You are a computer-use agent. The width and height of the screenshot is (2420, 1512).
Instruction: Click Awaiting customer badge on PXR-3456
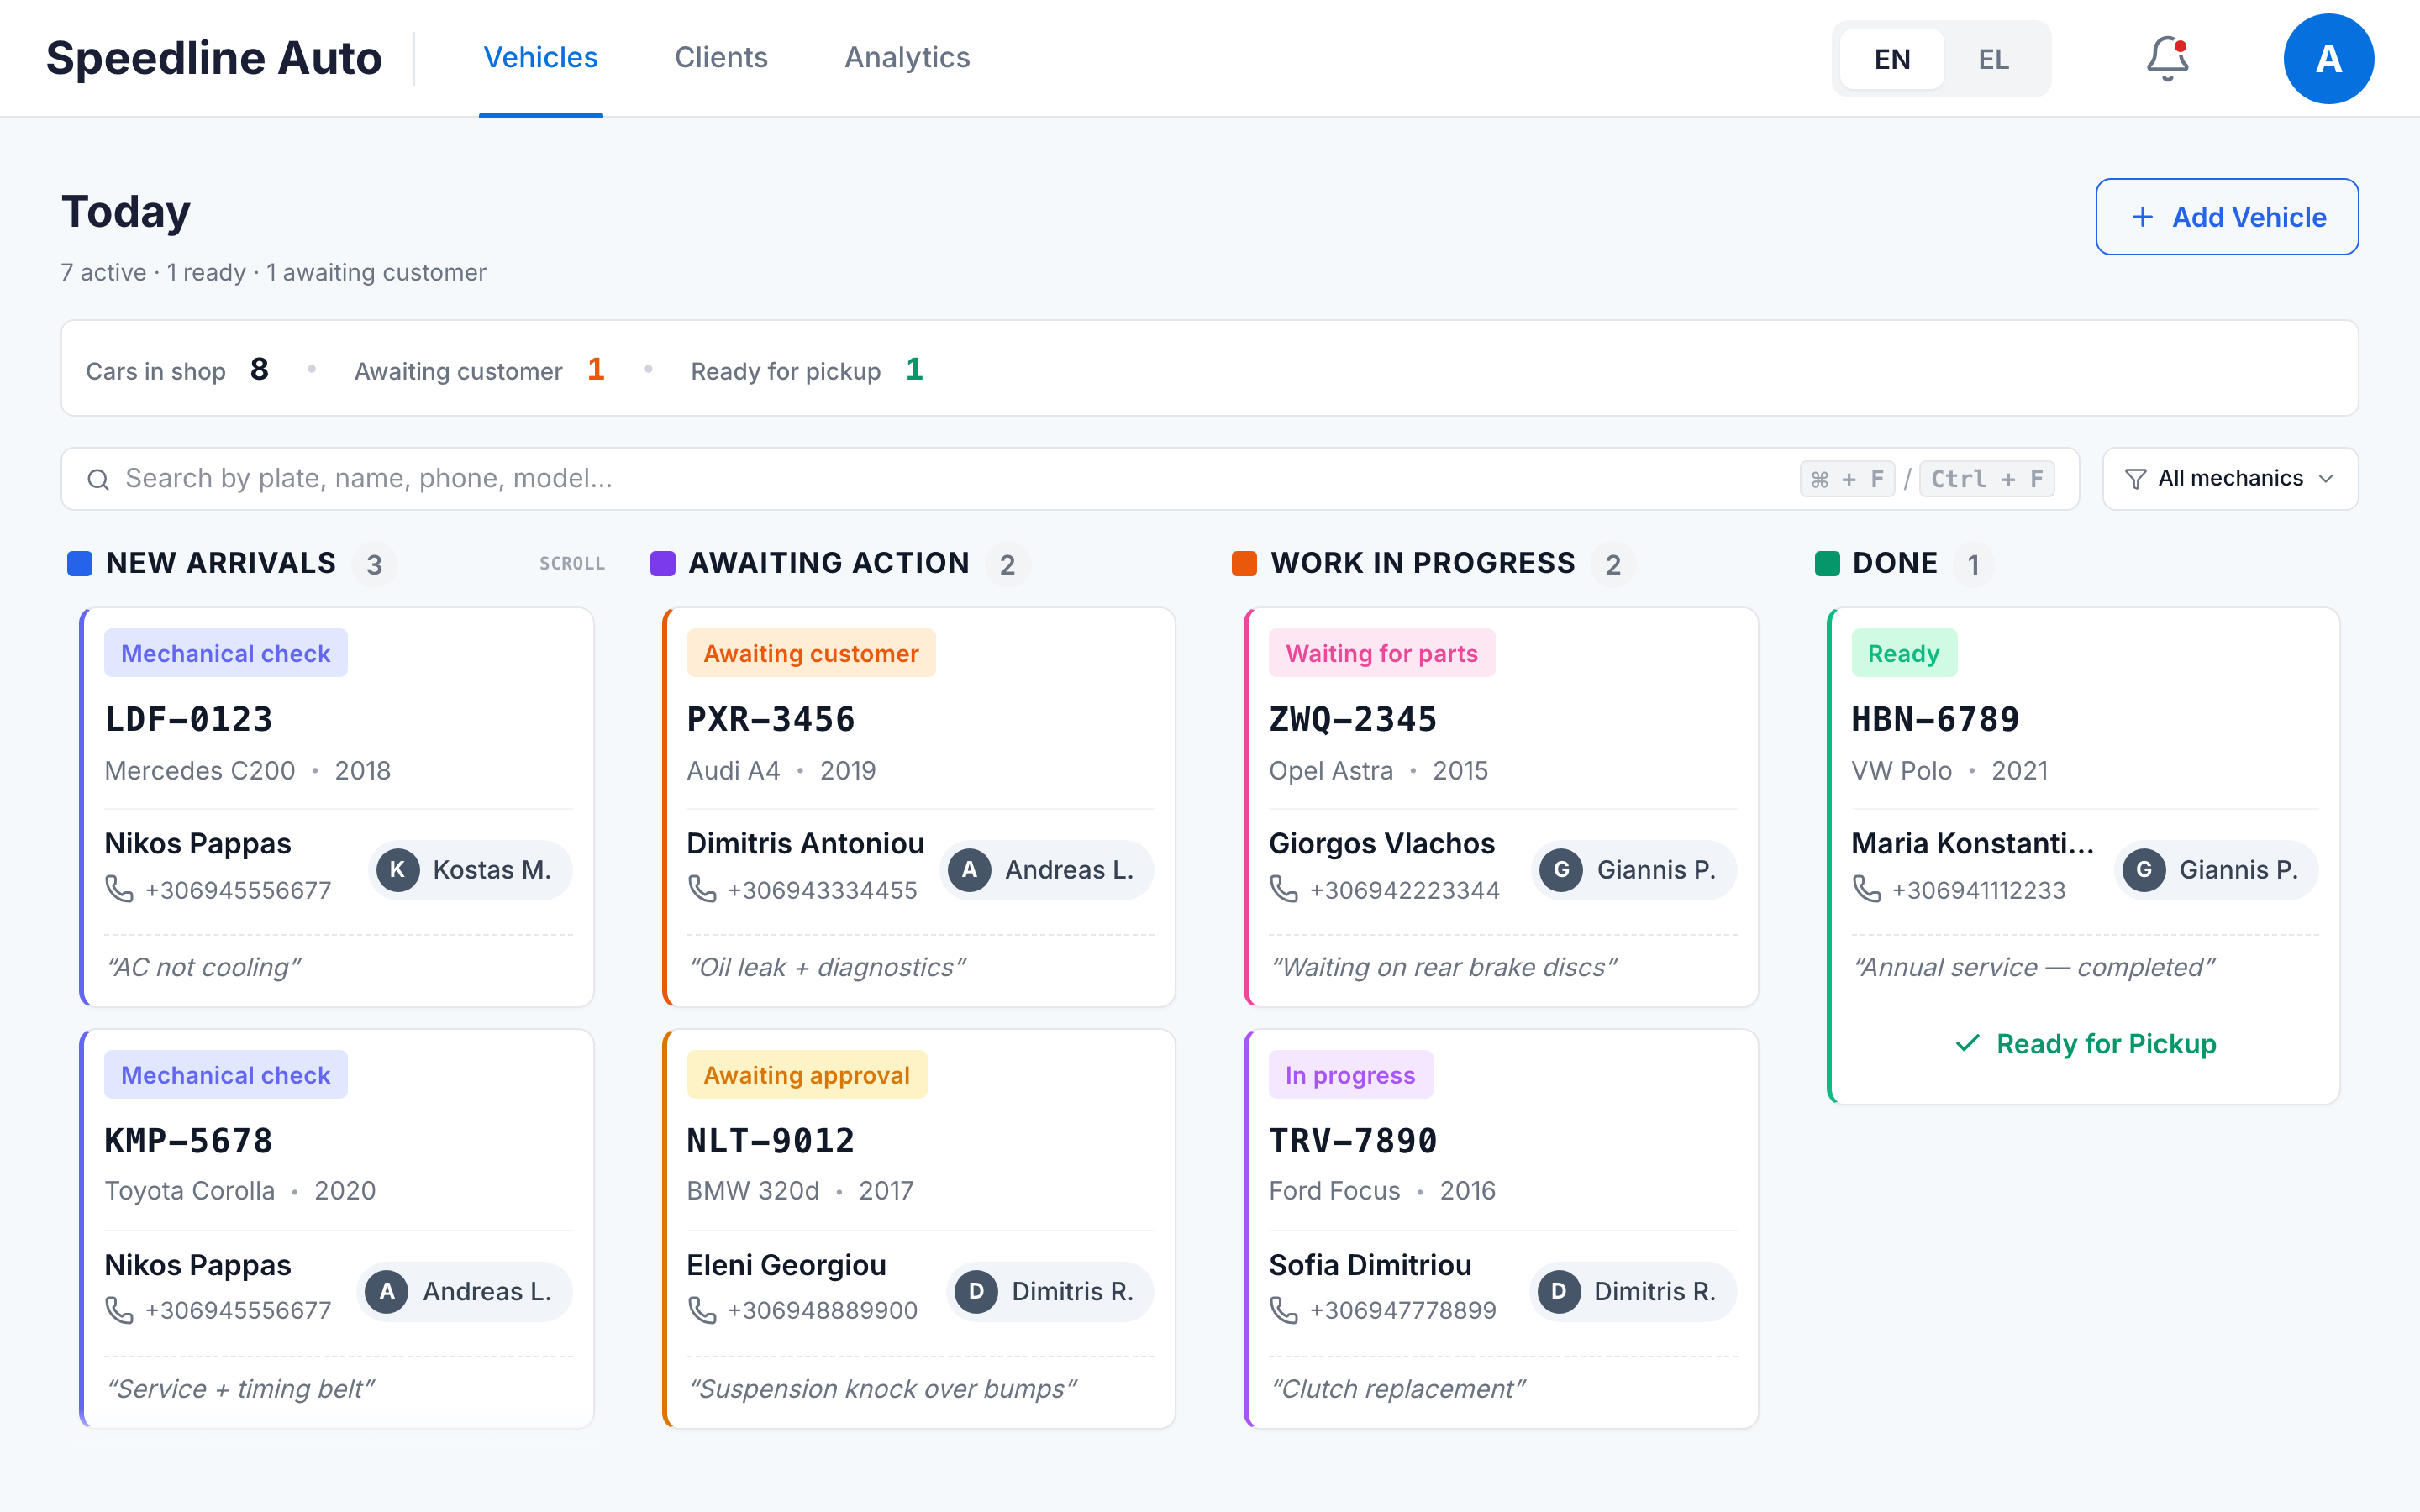(x=811, y=653)
